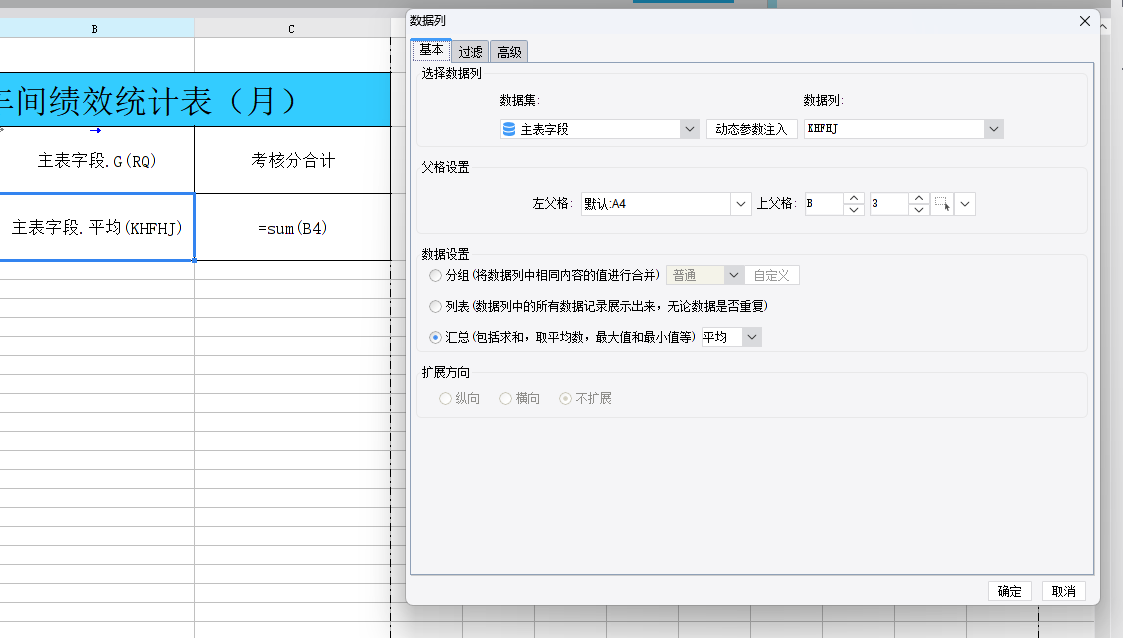Click the 自定义 button
Screen dimensions: 1123x638
coord(771,276)
